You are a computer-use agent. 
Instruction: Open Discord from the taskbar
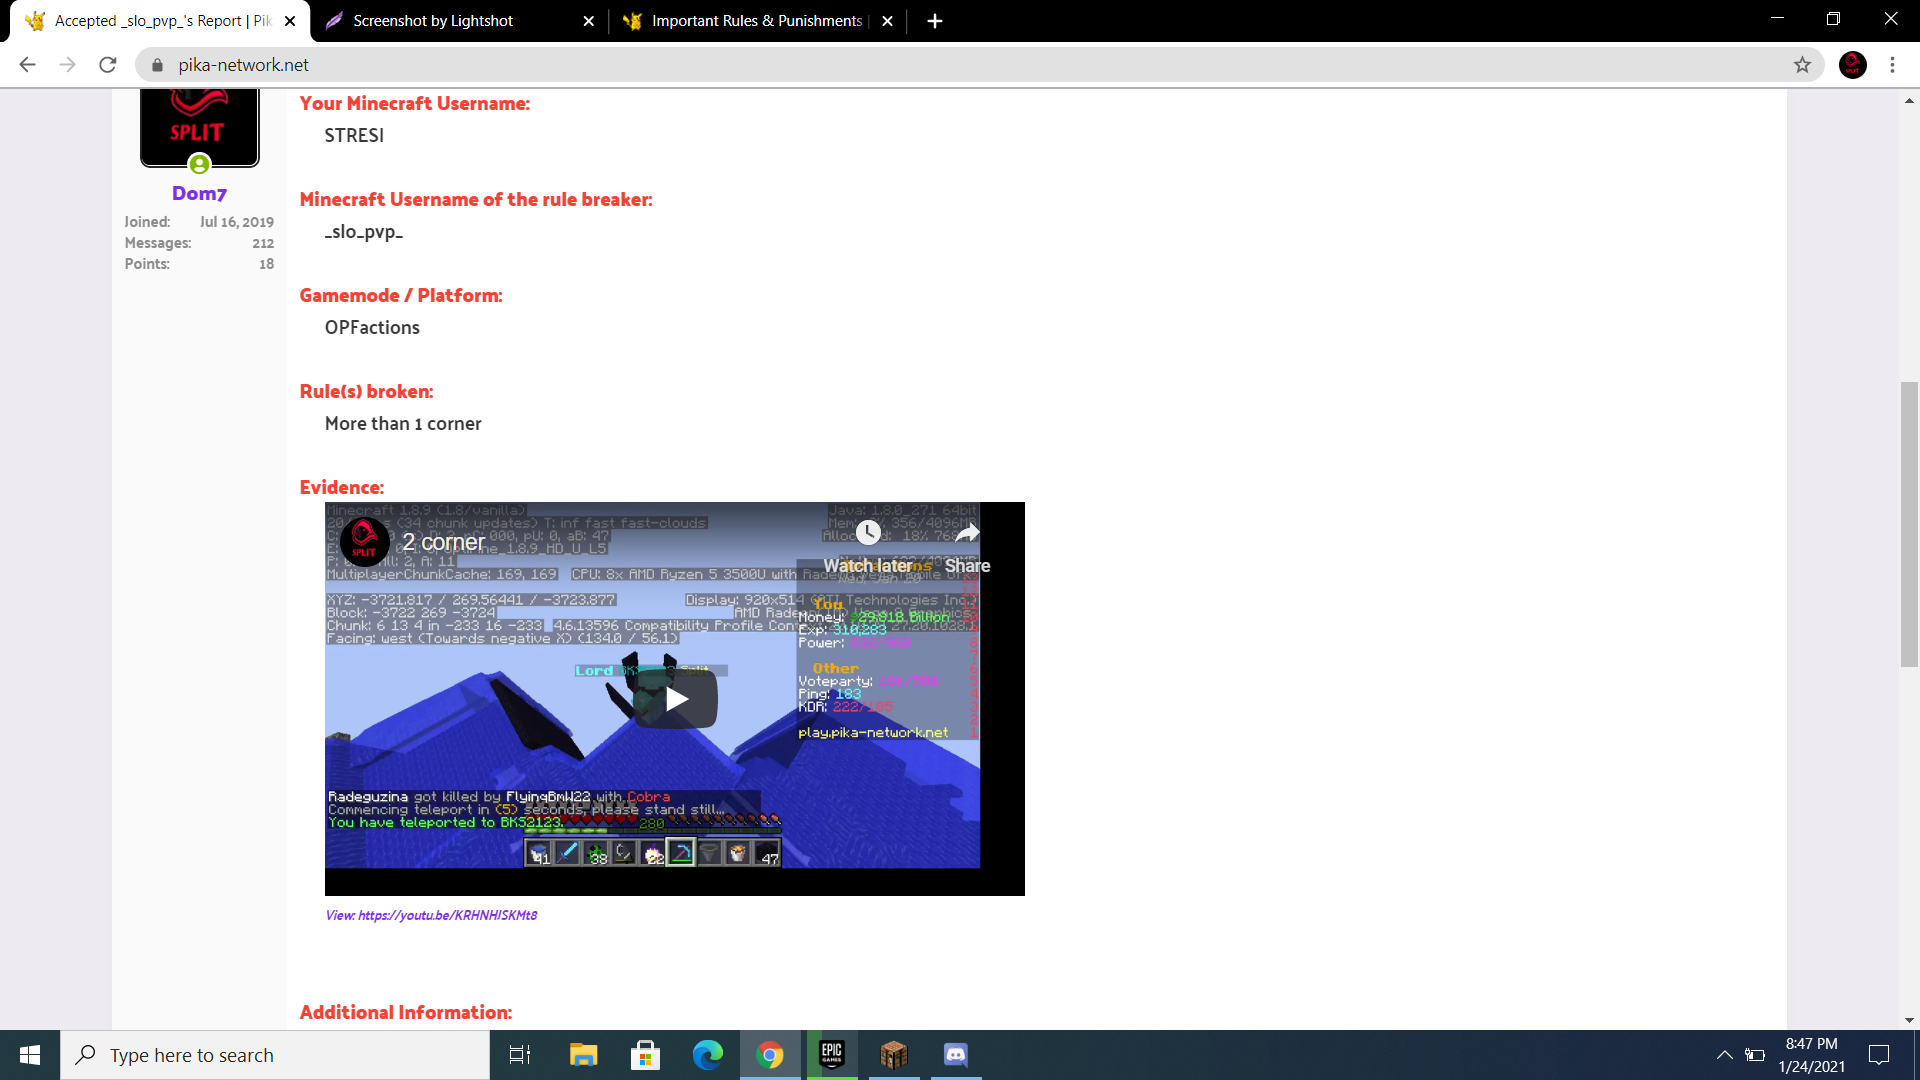(x=955, y=1055)
